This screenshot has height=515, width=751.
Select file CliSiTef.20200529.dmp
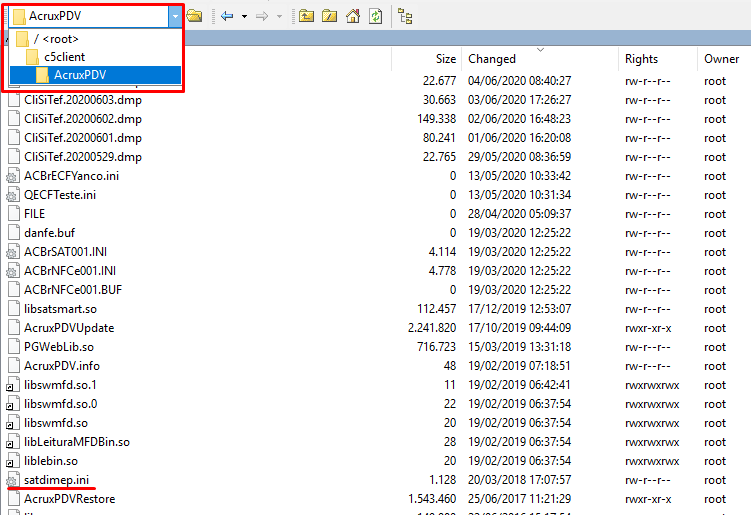[83, 157]
